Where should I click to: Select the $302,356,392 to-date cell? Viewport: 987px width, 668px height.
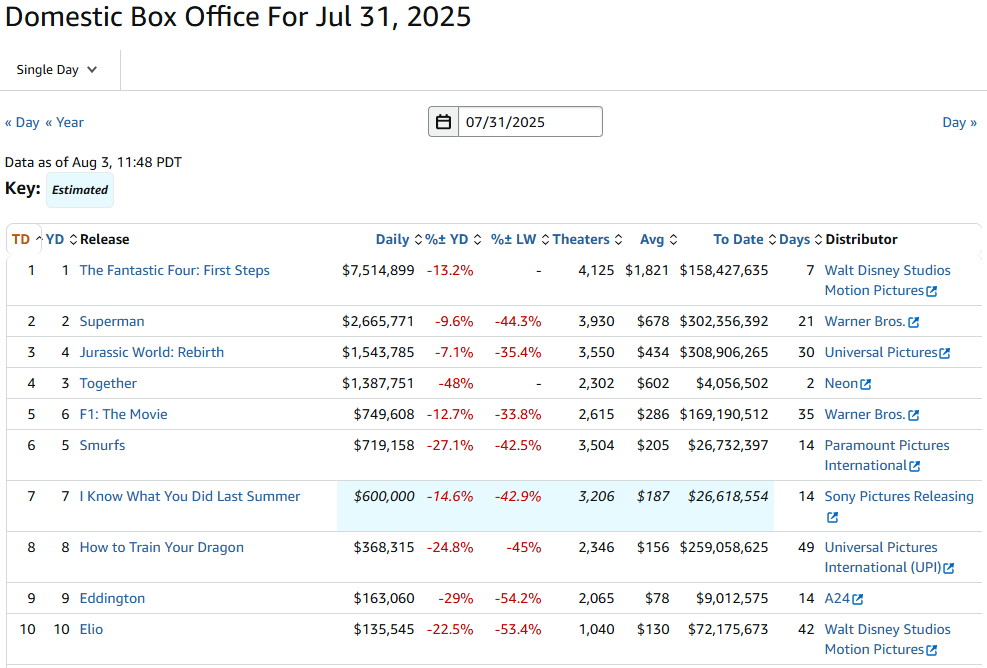[x=724, y=321]
